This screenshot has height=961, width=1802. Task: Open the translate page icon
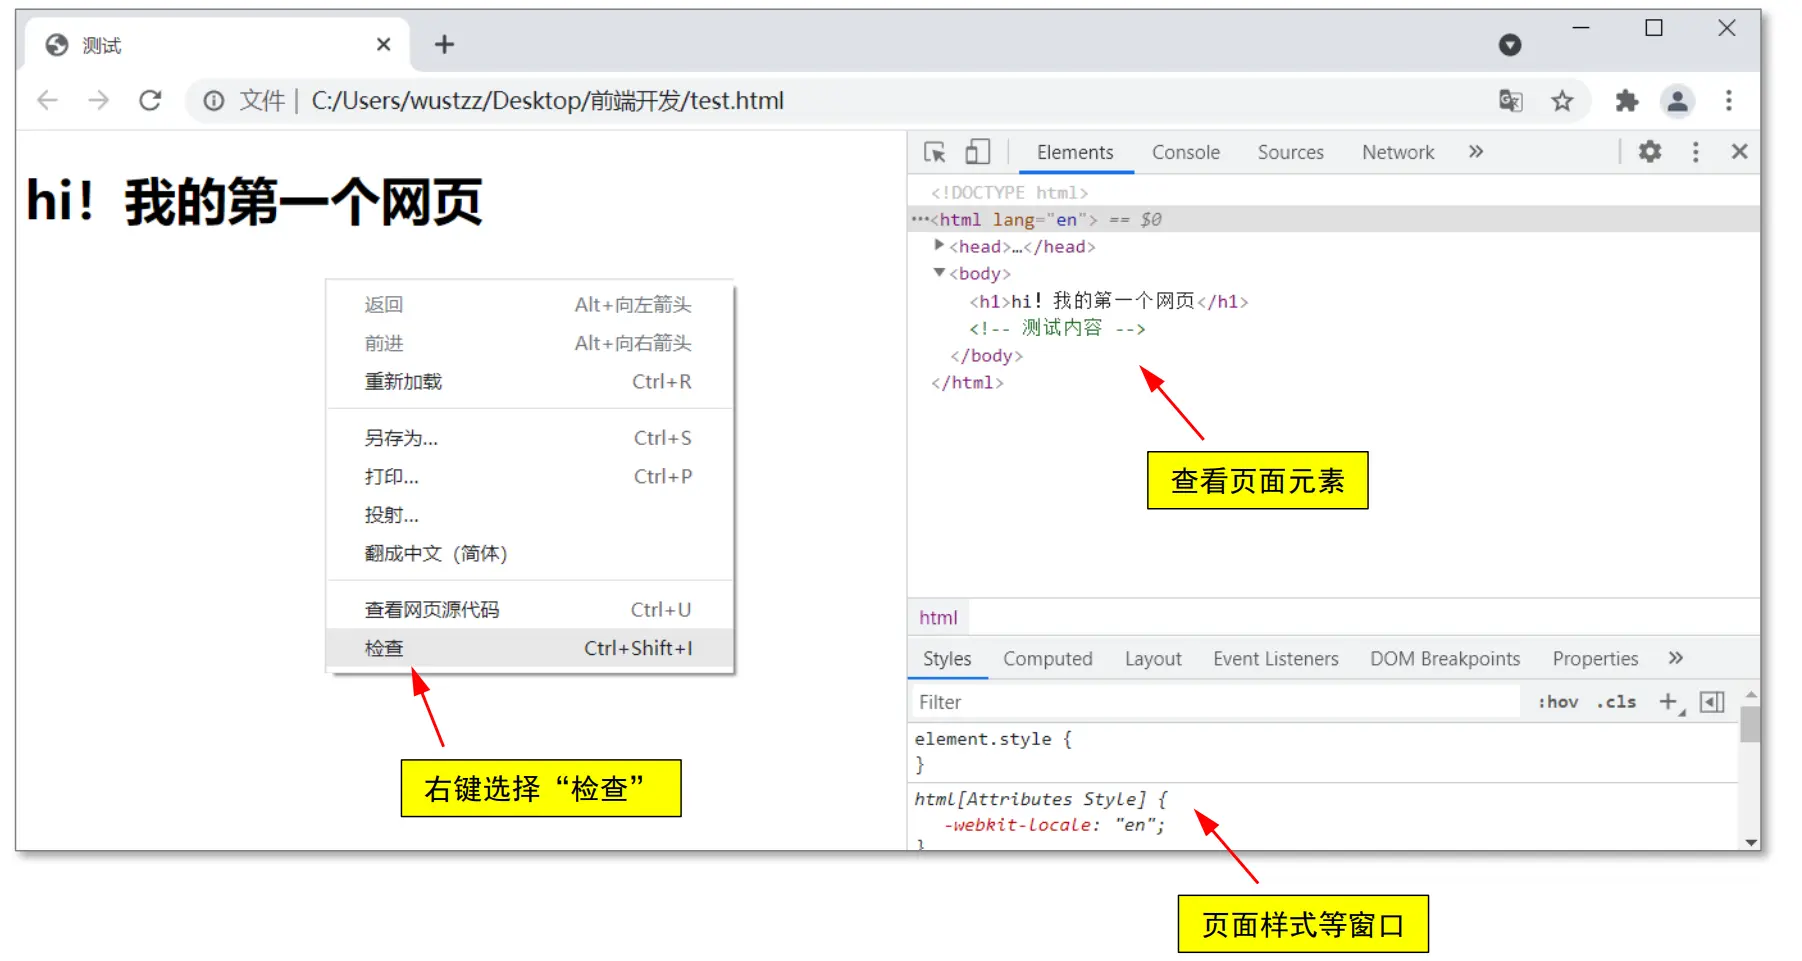[1510, 101]
